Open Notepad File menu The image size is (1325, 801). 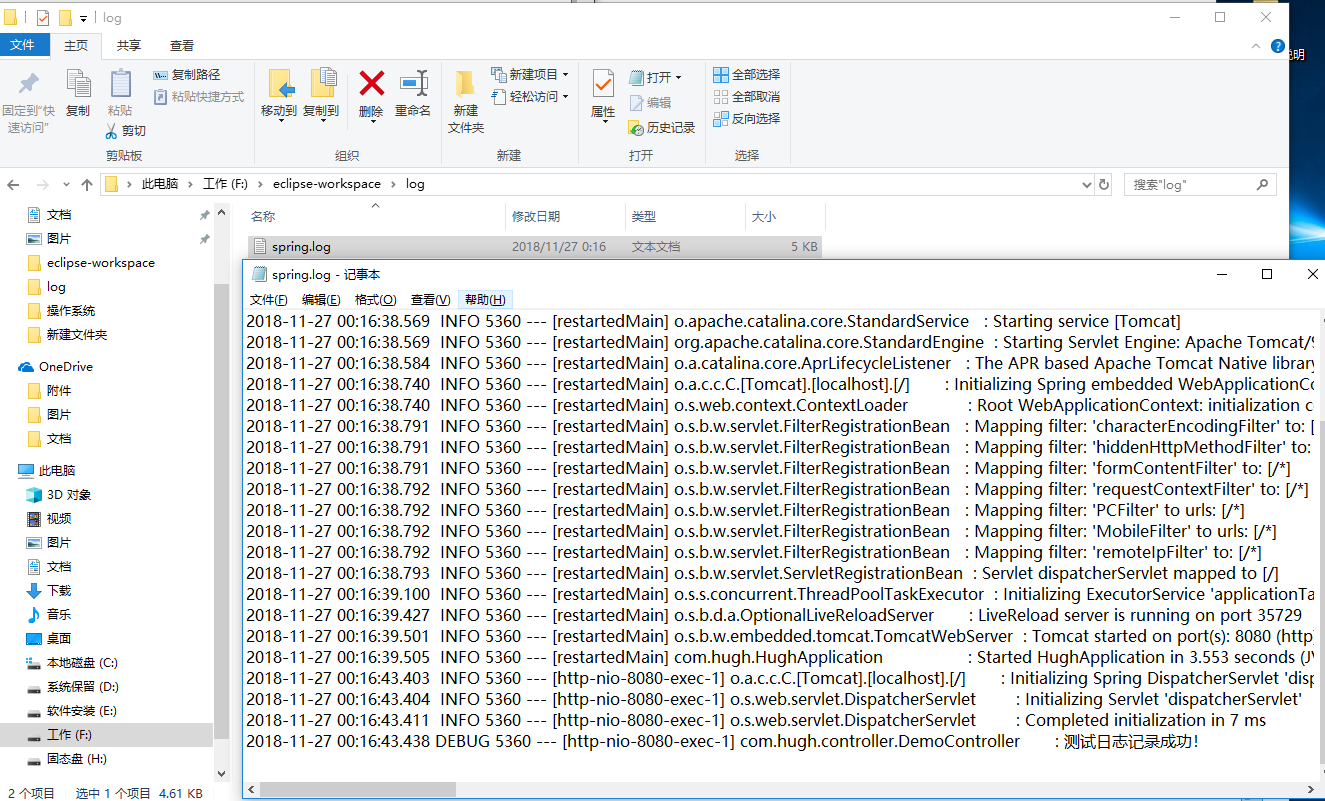tap(269, 300)
